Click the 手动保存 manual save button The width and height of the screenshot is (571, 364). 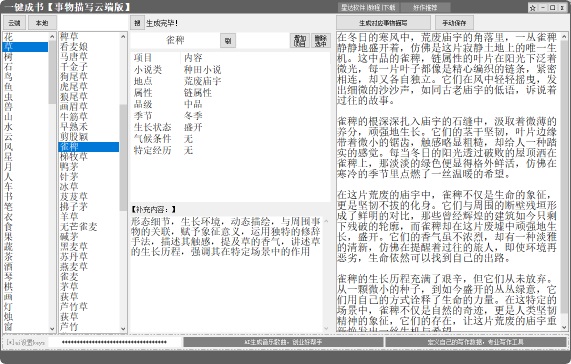454,23
